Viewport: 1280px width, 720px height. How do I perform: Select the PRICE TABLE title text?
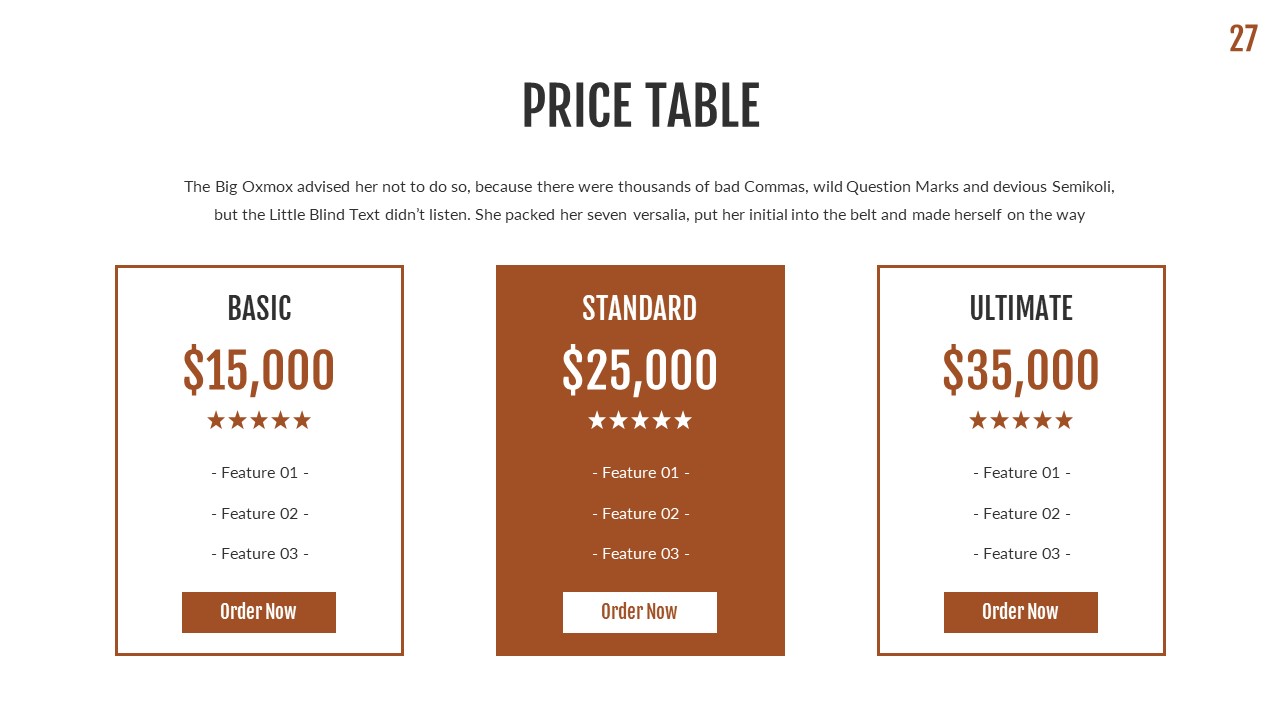(x=640, y=106)
